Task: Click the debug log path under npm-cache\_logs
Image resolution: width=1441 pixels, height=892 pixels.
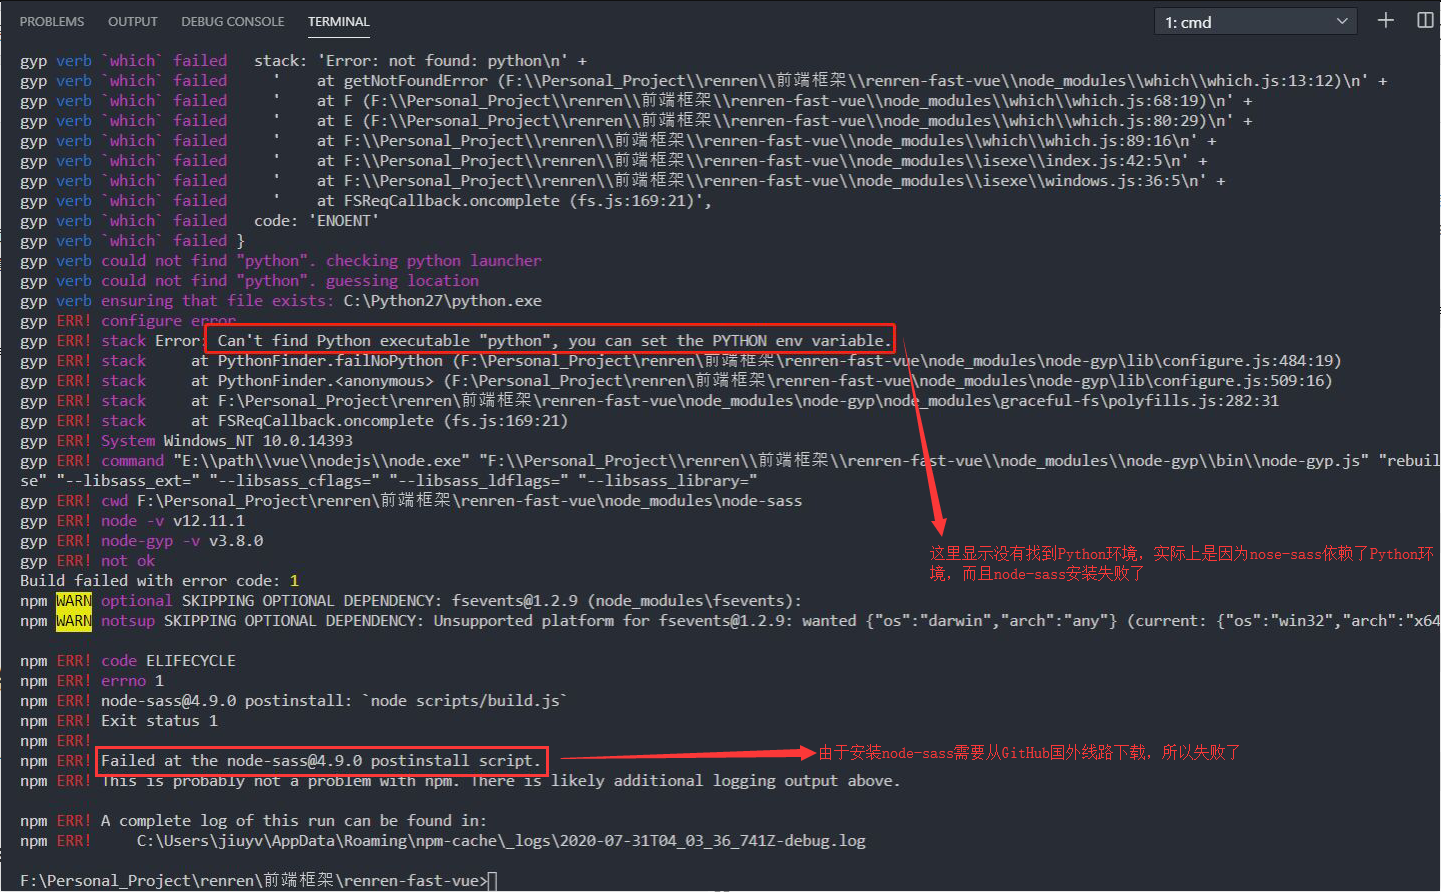Action: coord(501,841)
